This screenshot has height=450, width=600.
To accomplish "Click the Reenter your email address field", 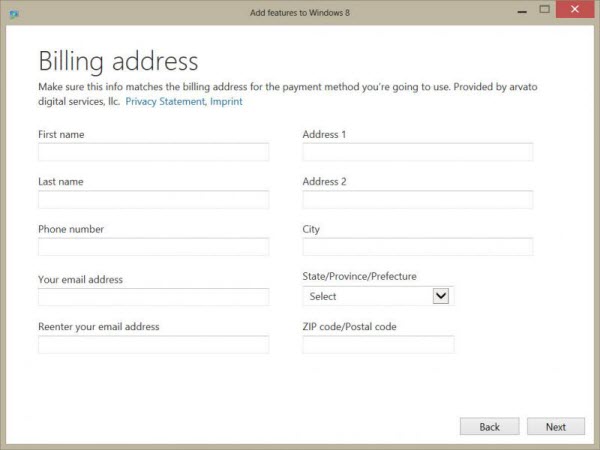I will [153, 344].
